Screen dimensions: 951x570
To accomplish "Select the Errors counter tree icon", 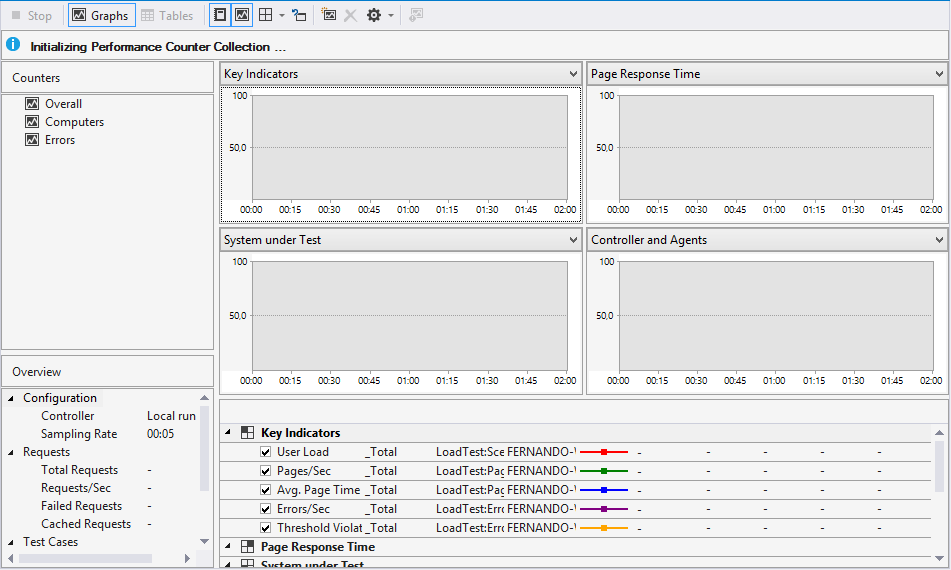I will coord(32,140).
